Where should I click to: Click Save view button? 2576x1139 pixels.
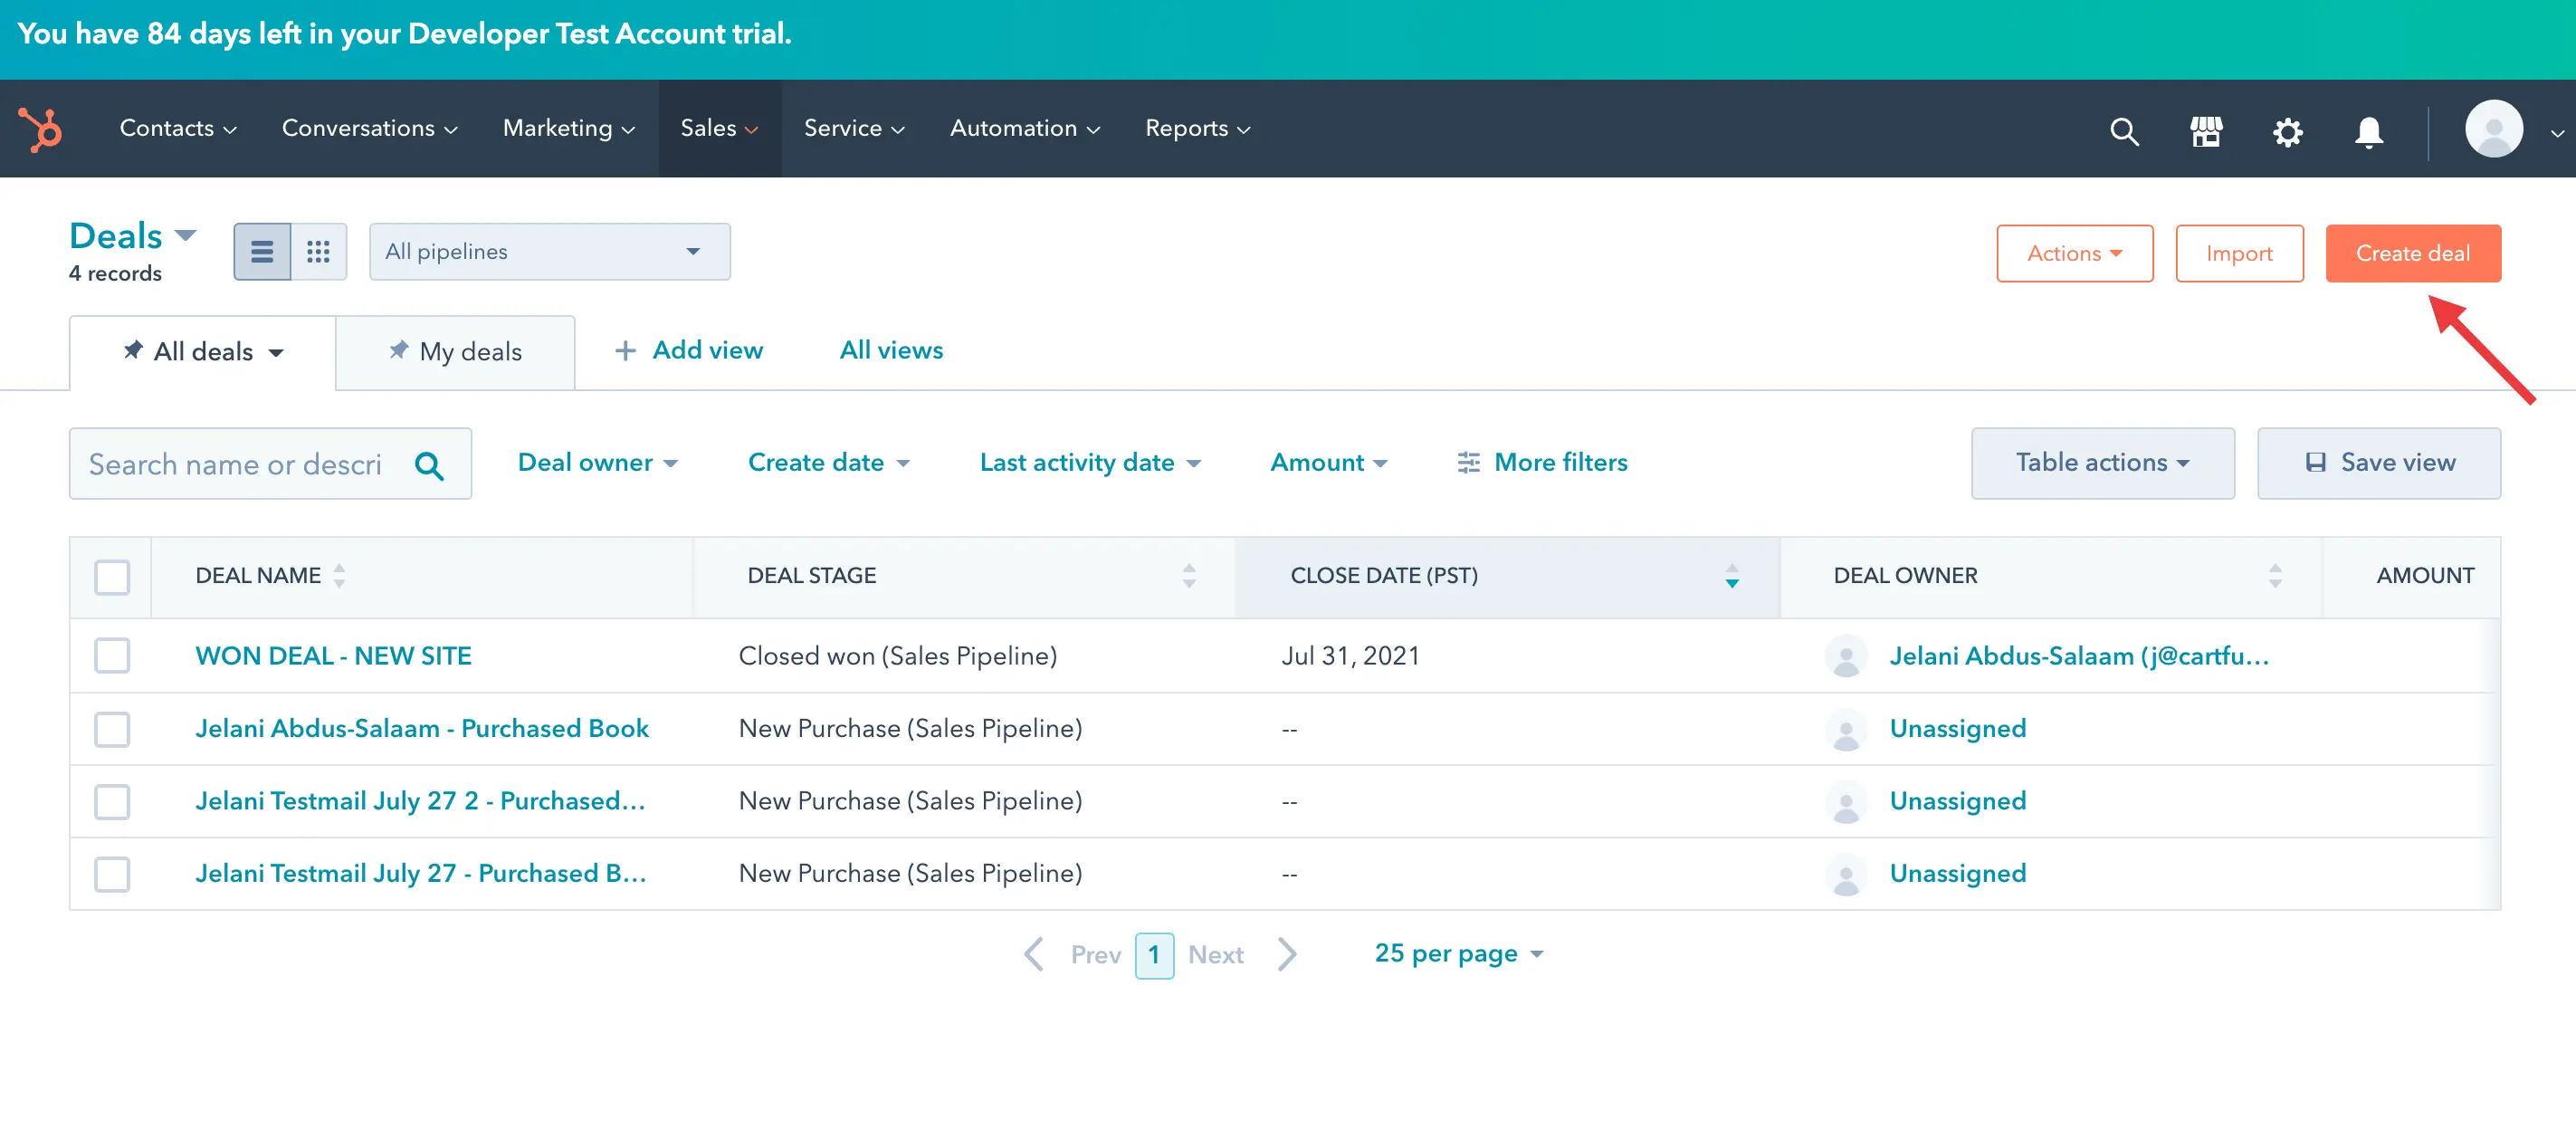(x=2379, y=463)
